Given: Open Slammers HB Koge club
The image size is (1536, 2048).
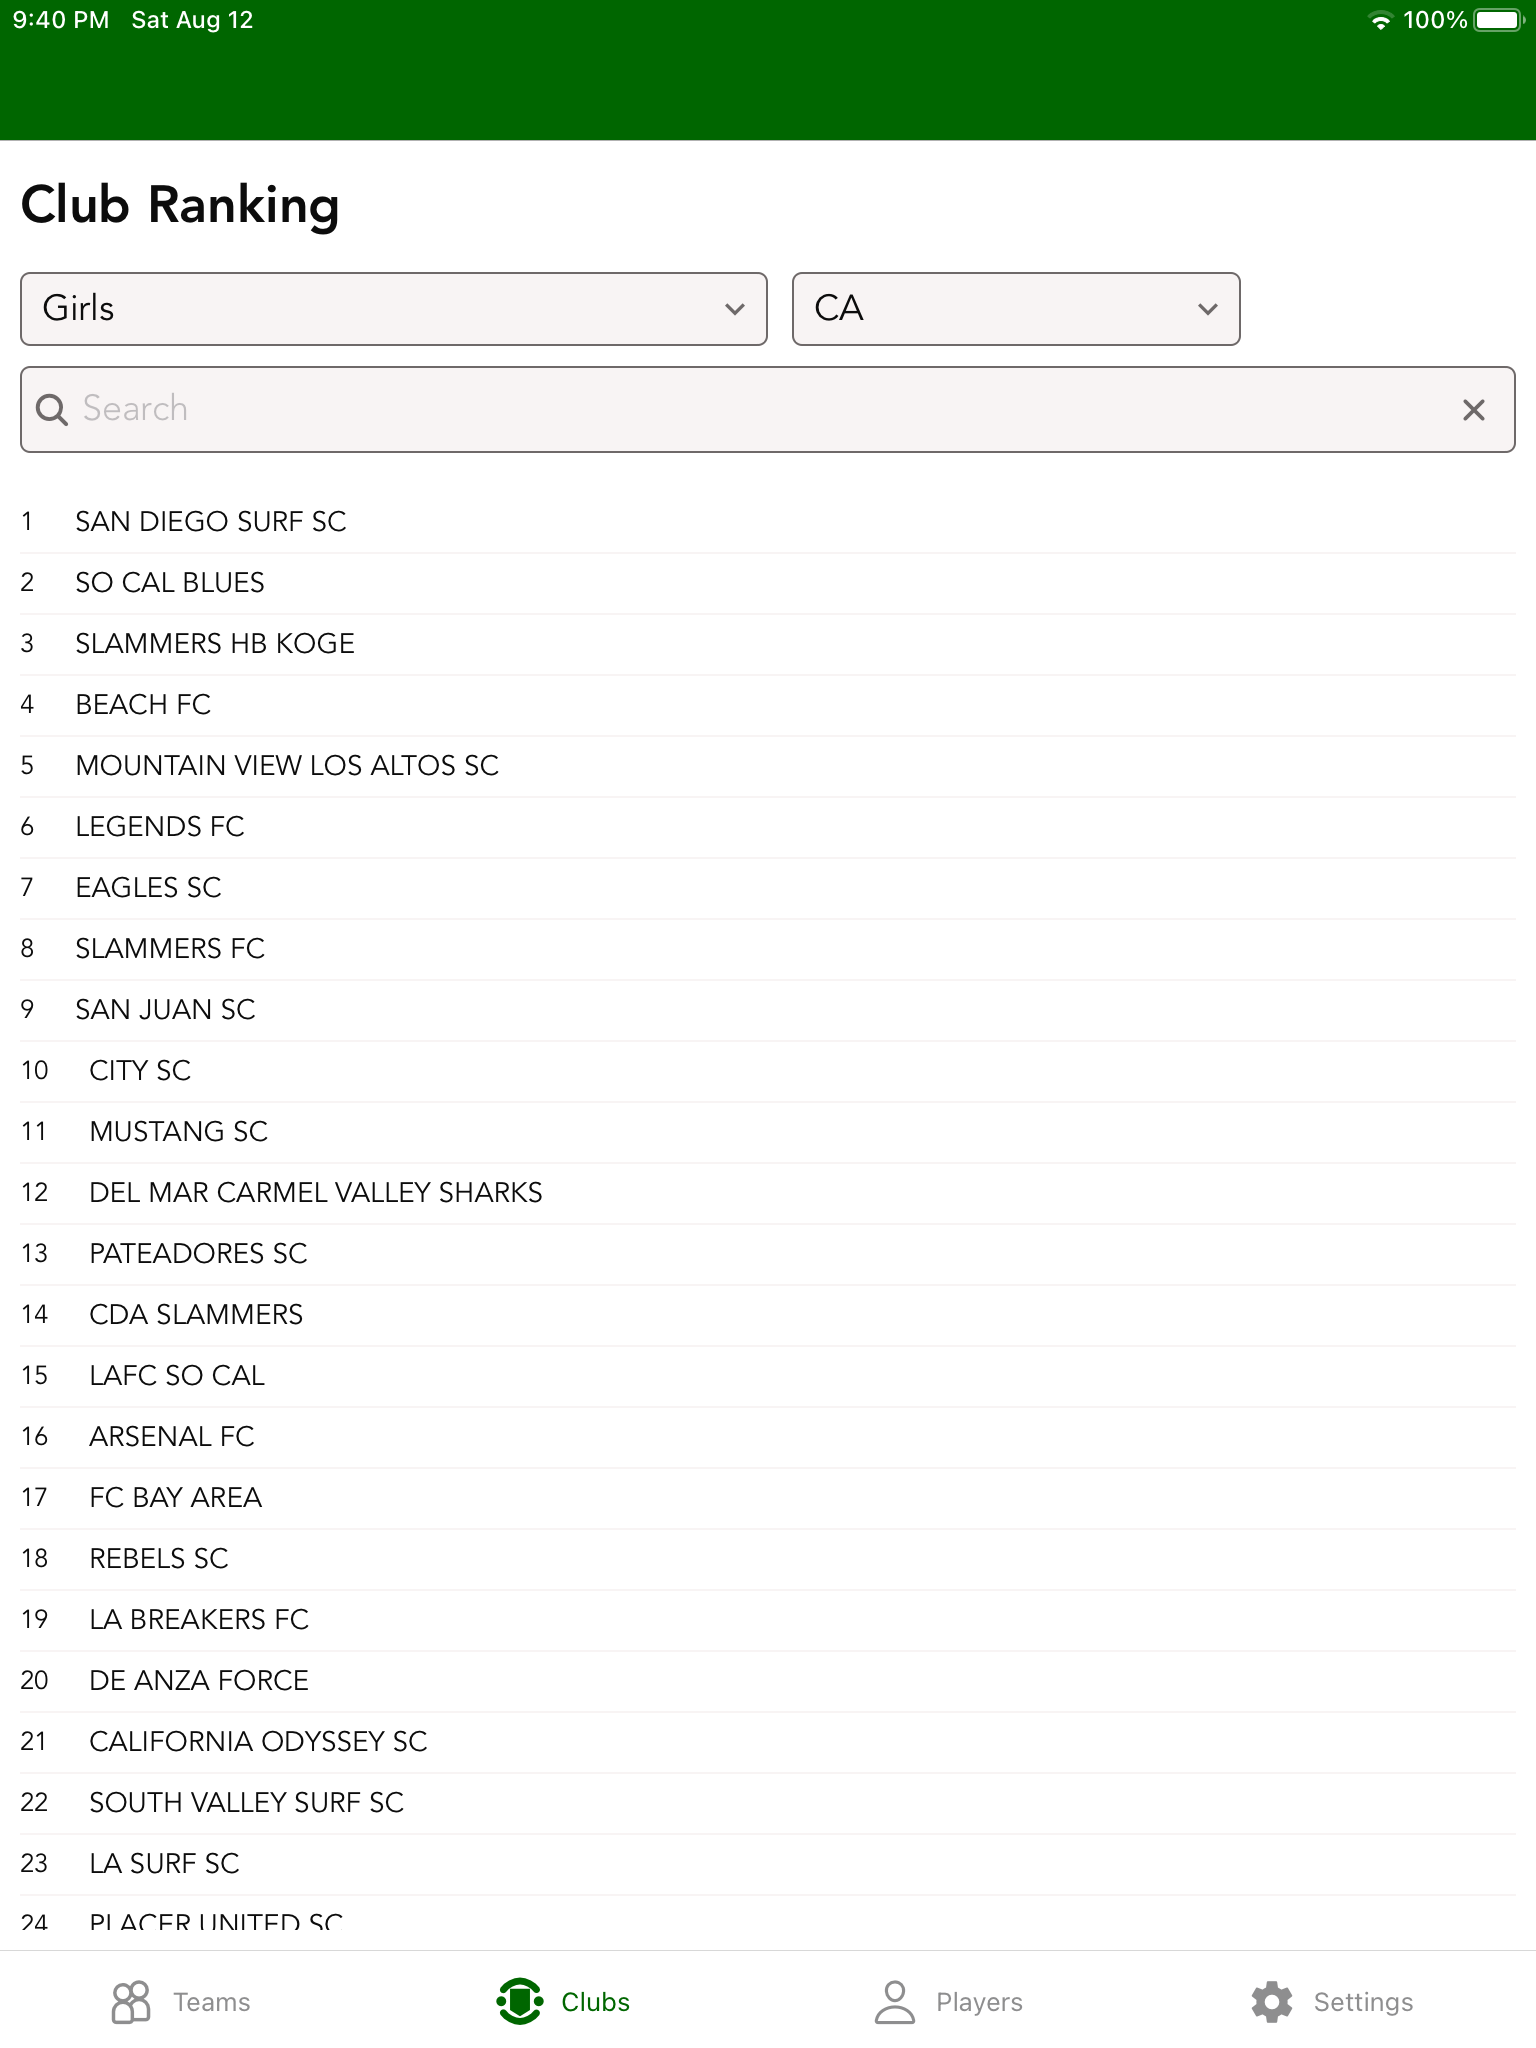Looking at the screenshot, I should (x=215, y=644).
